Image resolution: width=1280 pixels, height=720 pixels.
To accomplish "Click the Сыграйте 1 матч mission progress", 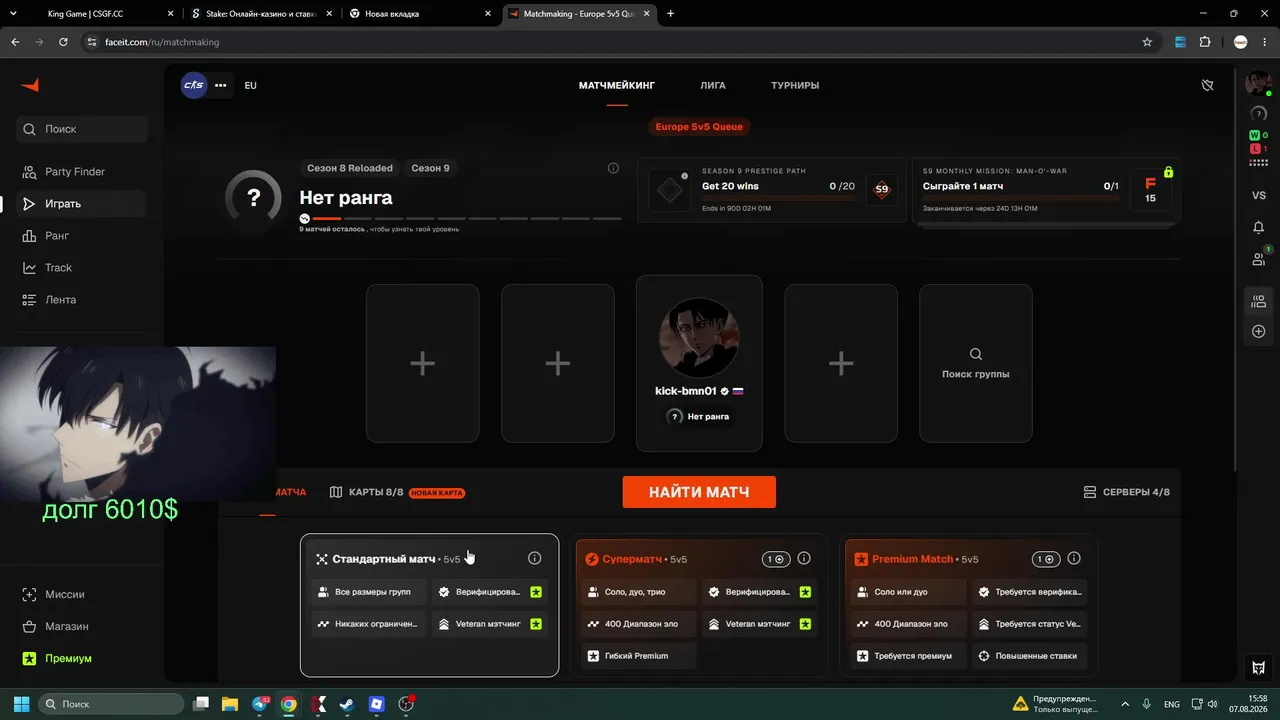I will pos(1019,199).
